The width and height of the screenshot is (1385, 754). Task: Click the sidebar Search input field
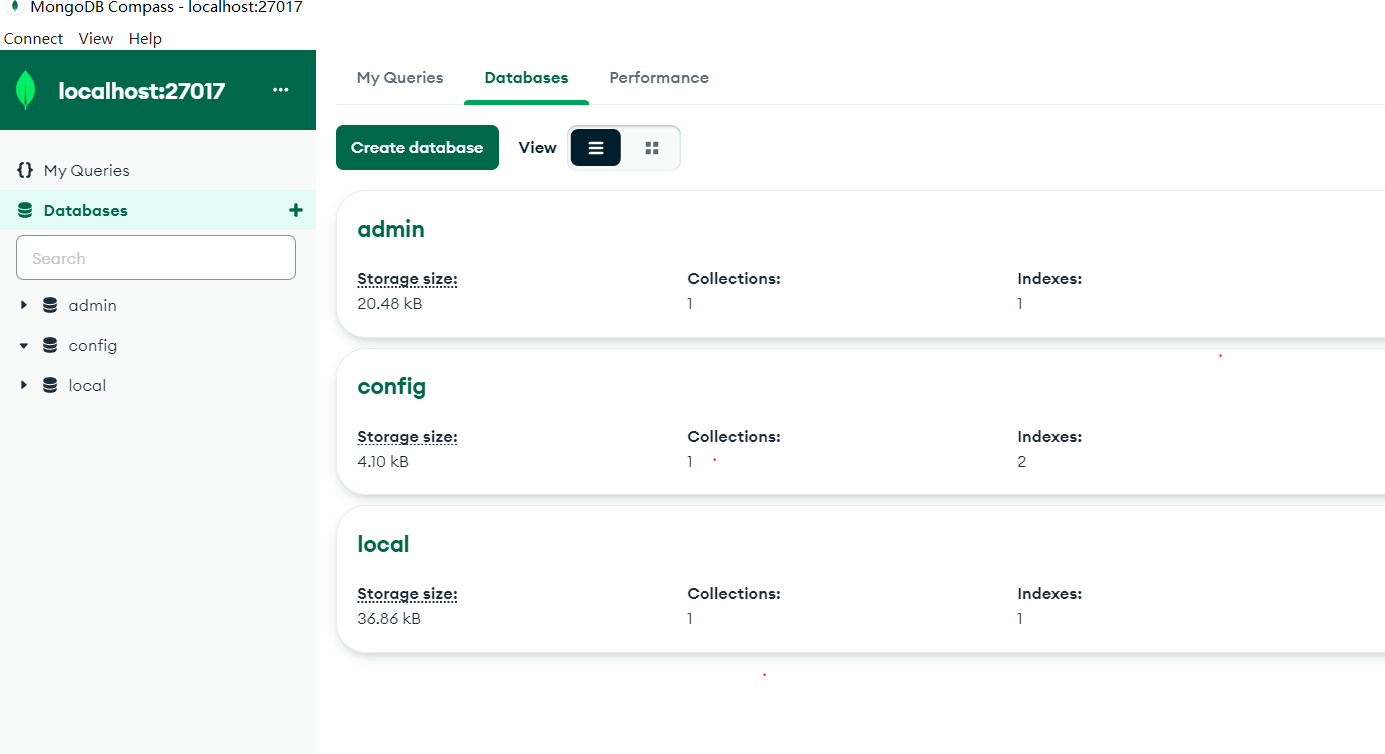click(x=156, y=258)
